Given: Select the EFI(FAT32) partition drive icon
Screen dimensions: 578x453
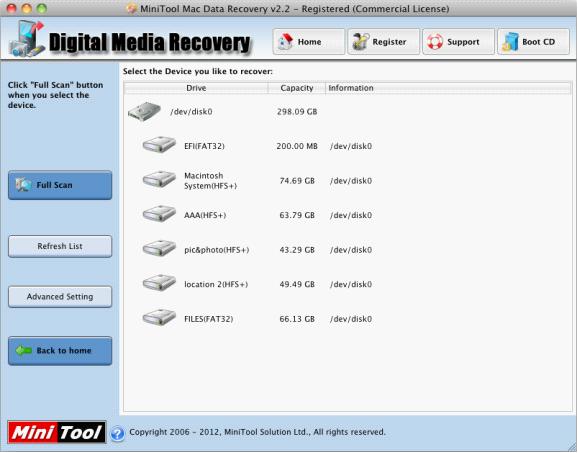Looking at the screenshot, I should (x=159, y=144).
